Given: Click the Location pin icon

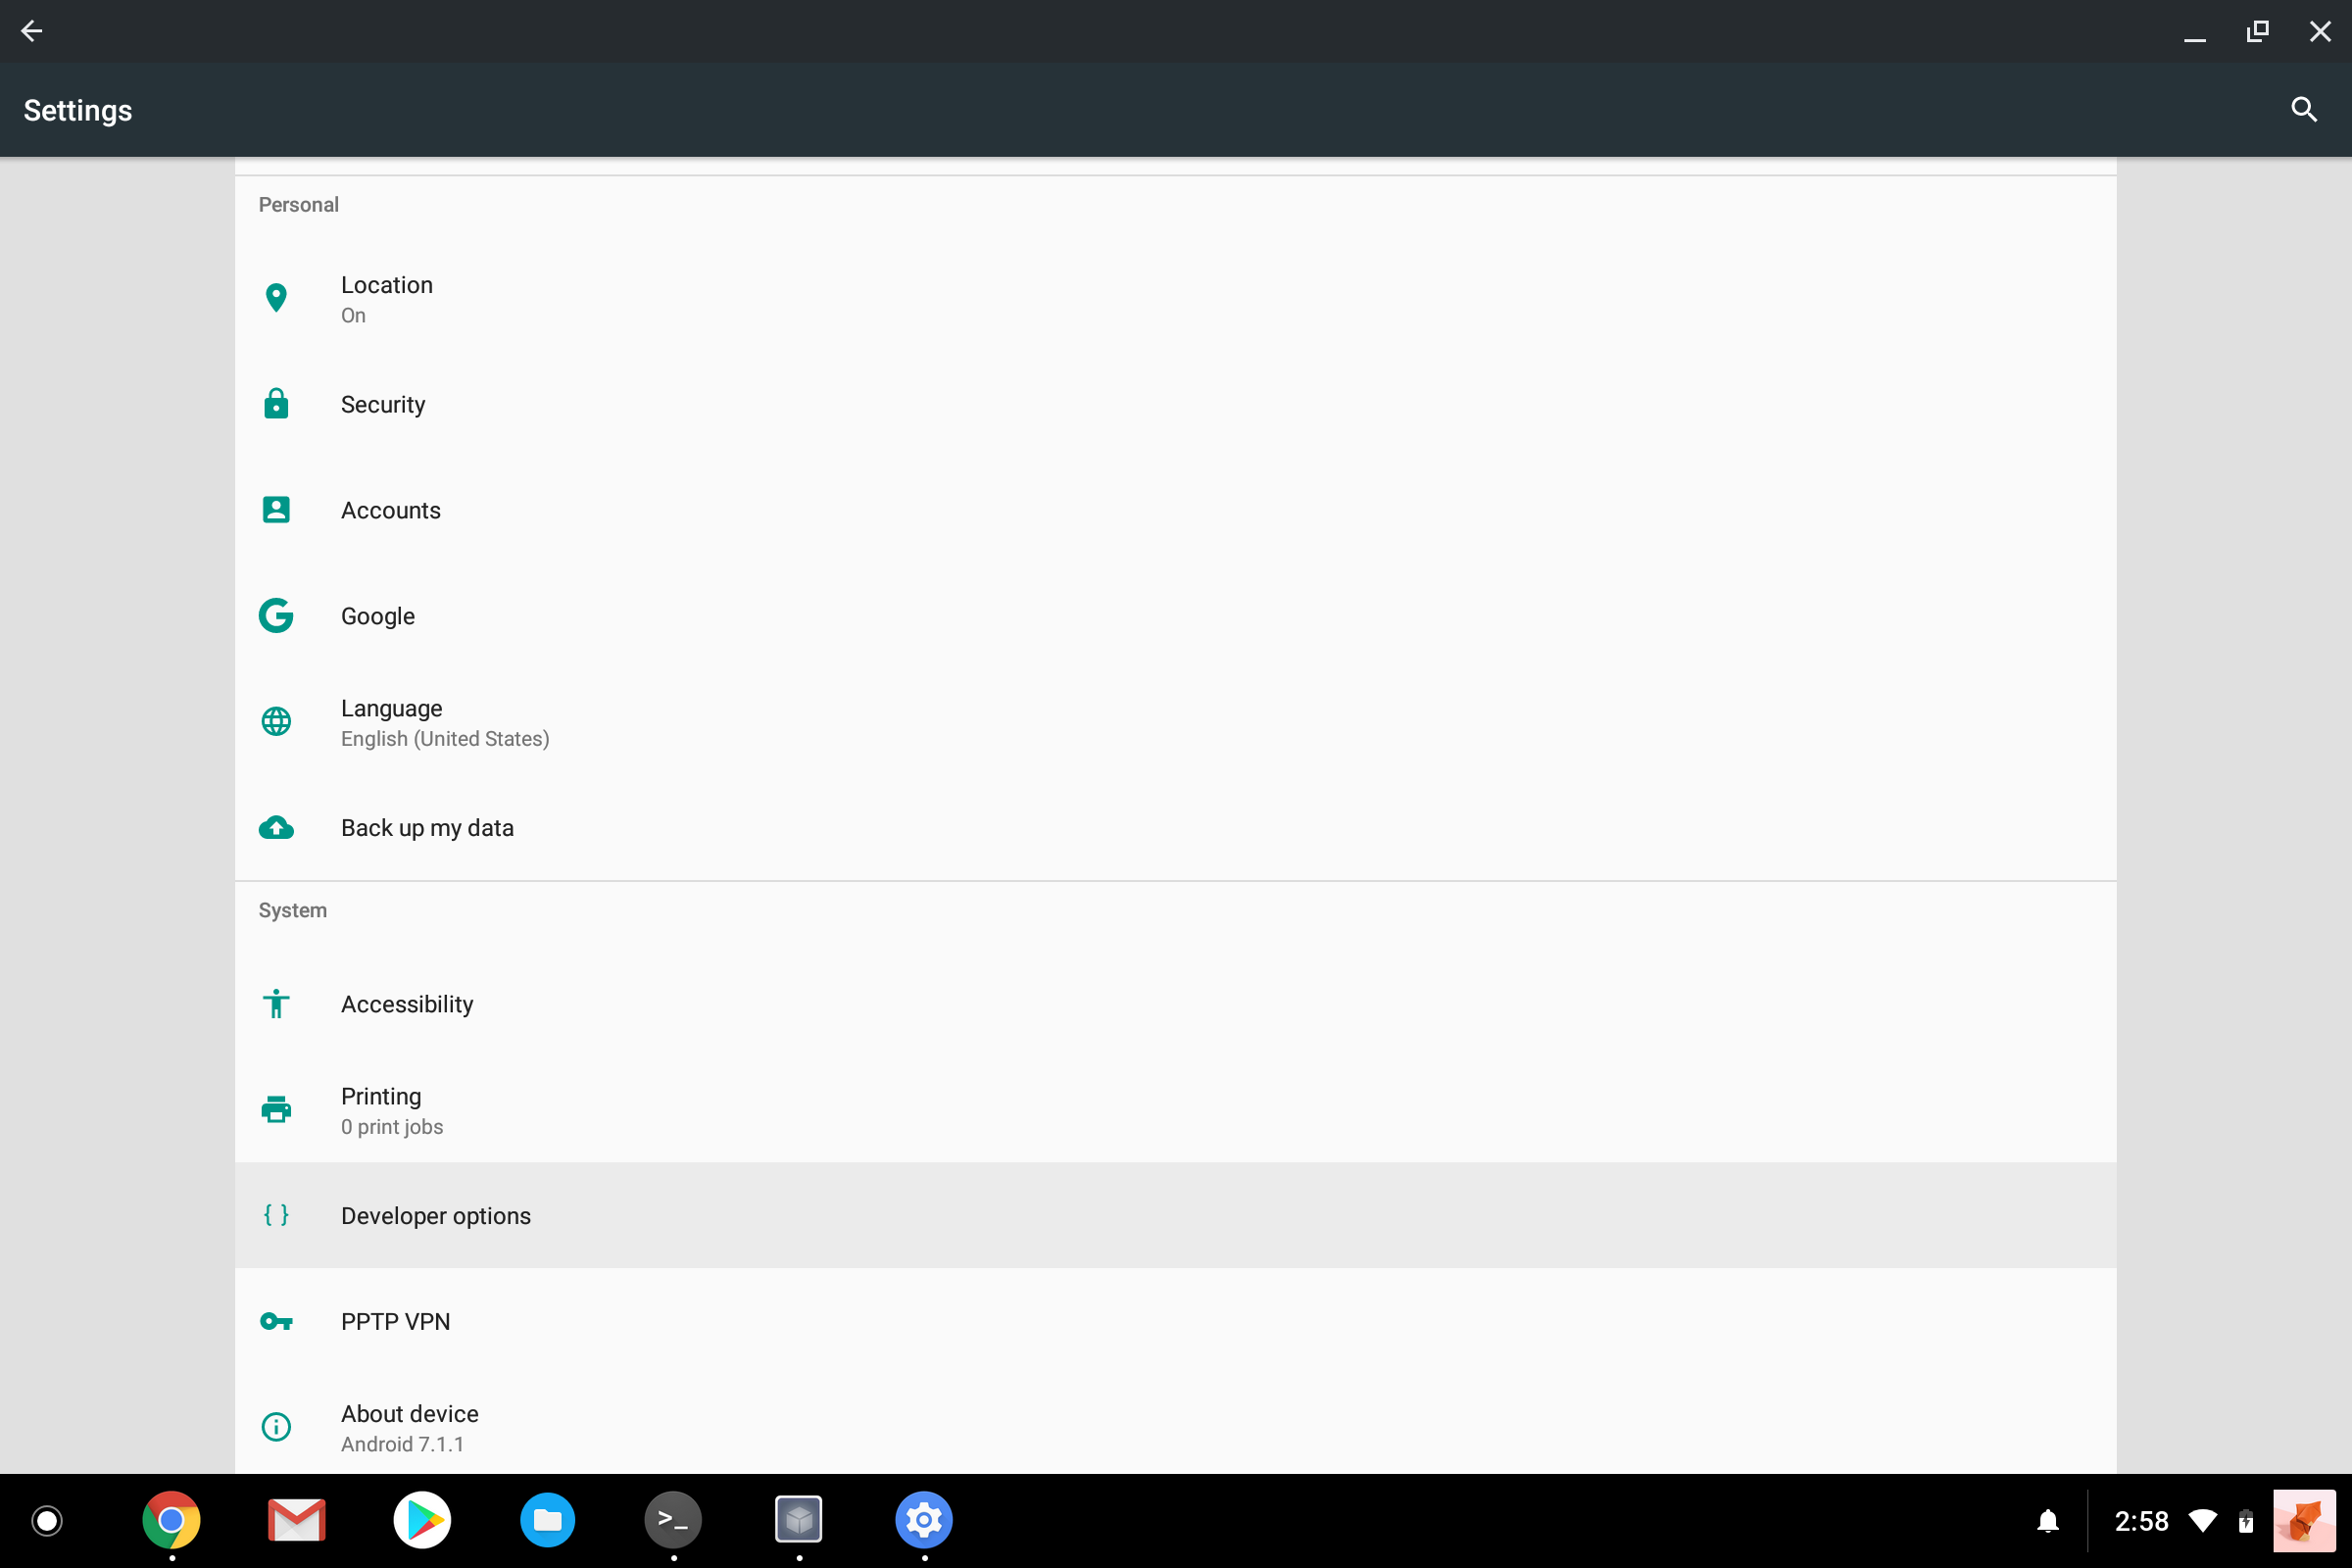Looking at the screenshot, I should pyautogui.click(x=276, y=298).
